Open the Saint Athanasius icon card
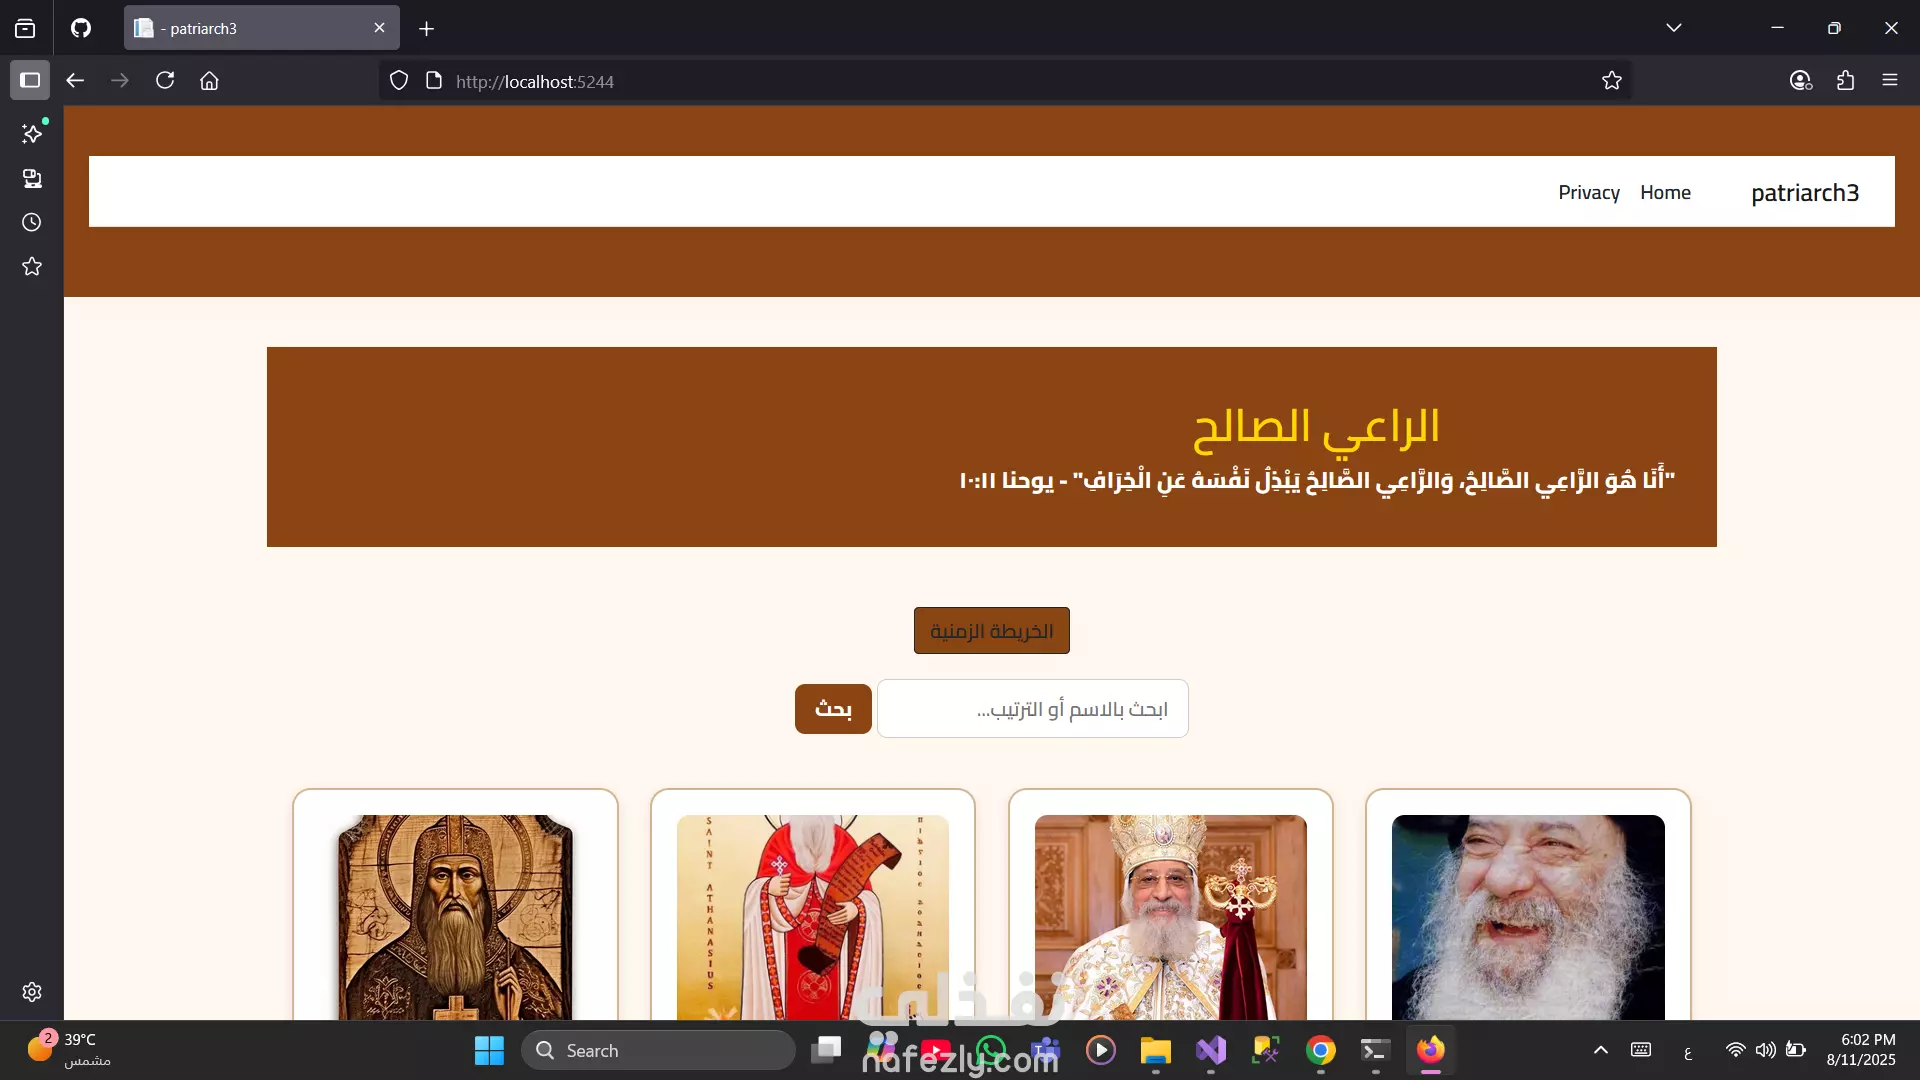Screen dimensions: 1920x1080 tap(813, 905)
